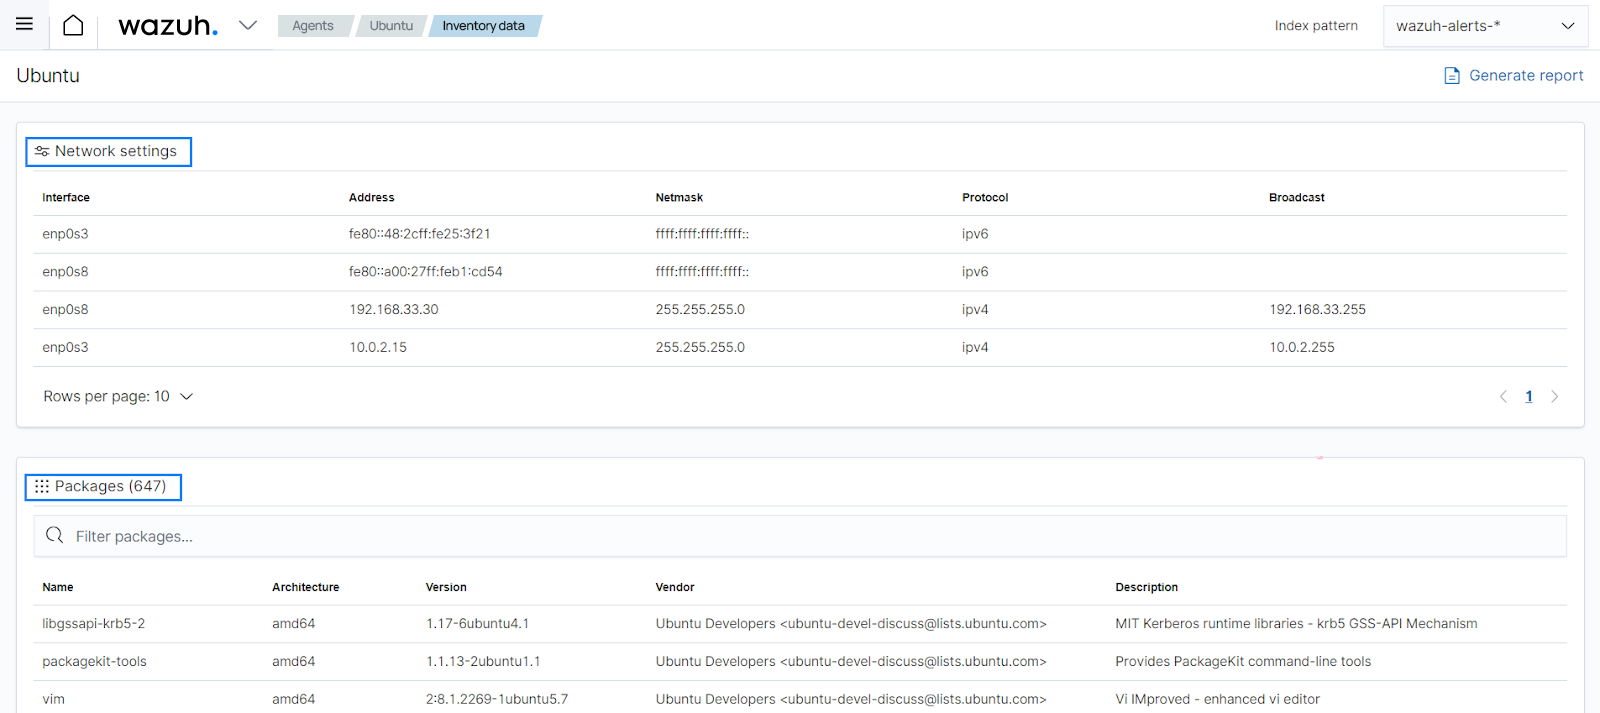The height and width of the screenshot is (713, 1600).
Task: Click broadcast 10.0.2.255
Action: 1302,348
